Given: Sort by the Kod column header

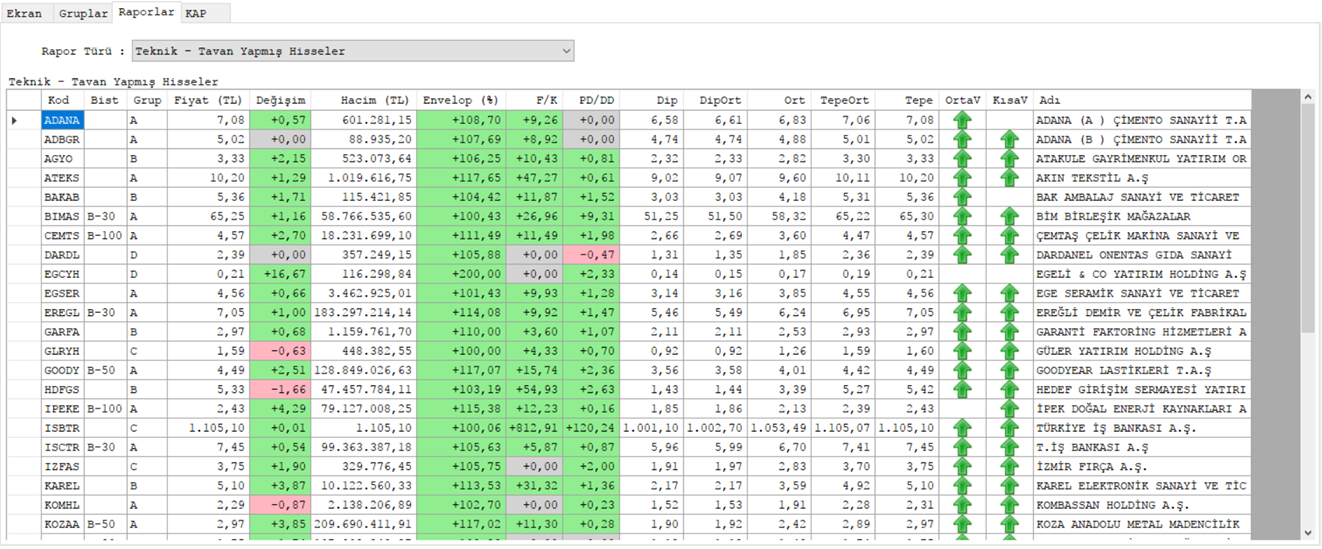Looking at the screenshot, I should pyautogui.click(x=62, y=100).
